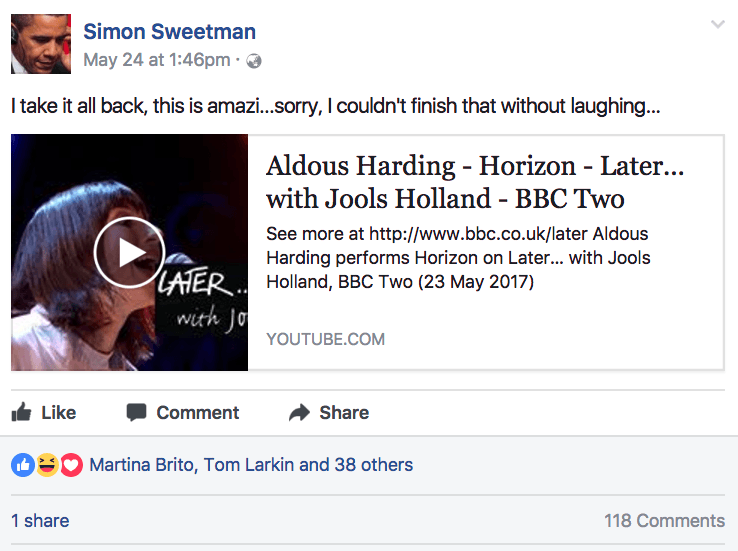Click the thumbs-up Like icon
The height and width of the screenshot is (551, 738).
pyautogui.click(x=20, y=412)
